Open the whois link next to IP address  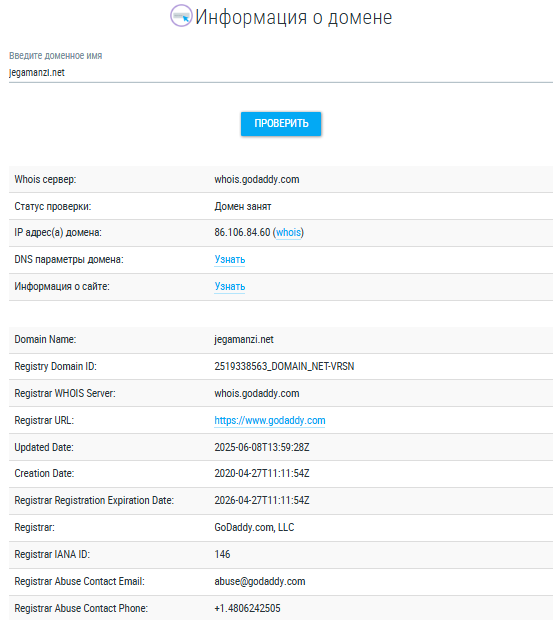(x=288, y=232)
